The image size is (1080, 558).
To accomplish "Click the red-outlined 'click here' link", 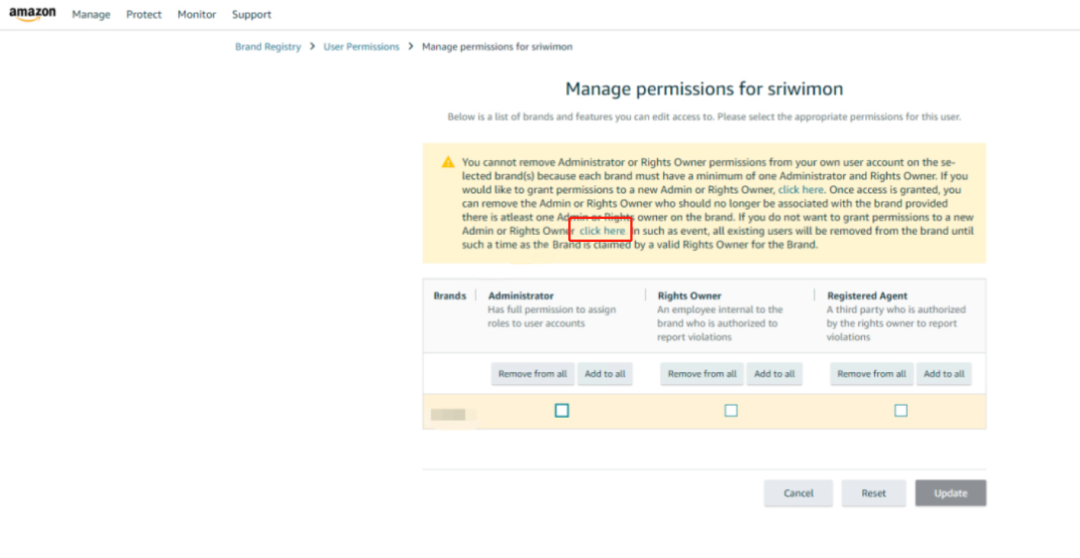I will click(602, 231).
